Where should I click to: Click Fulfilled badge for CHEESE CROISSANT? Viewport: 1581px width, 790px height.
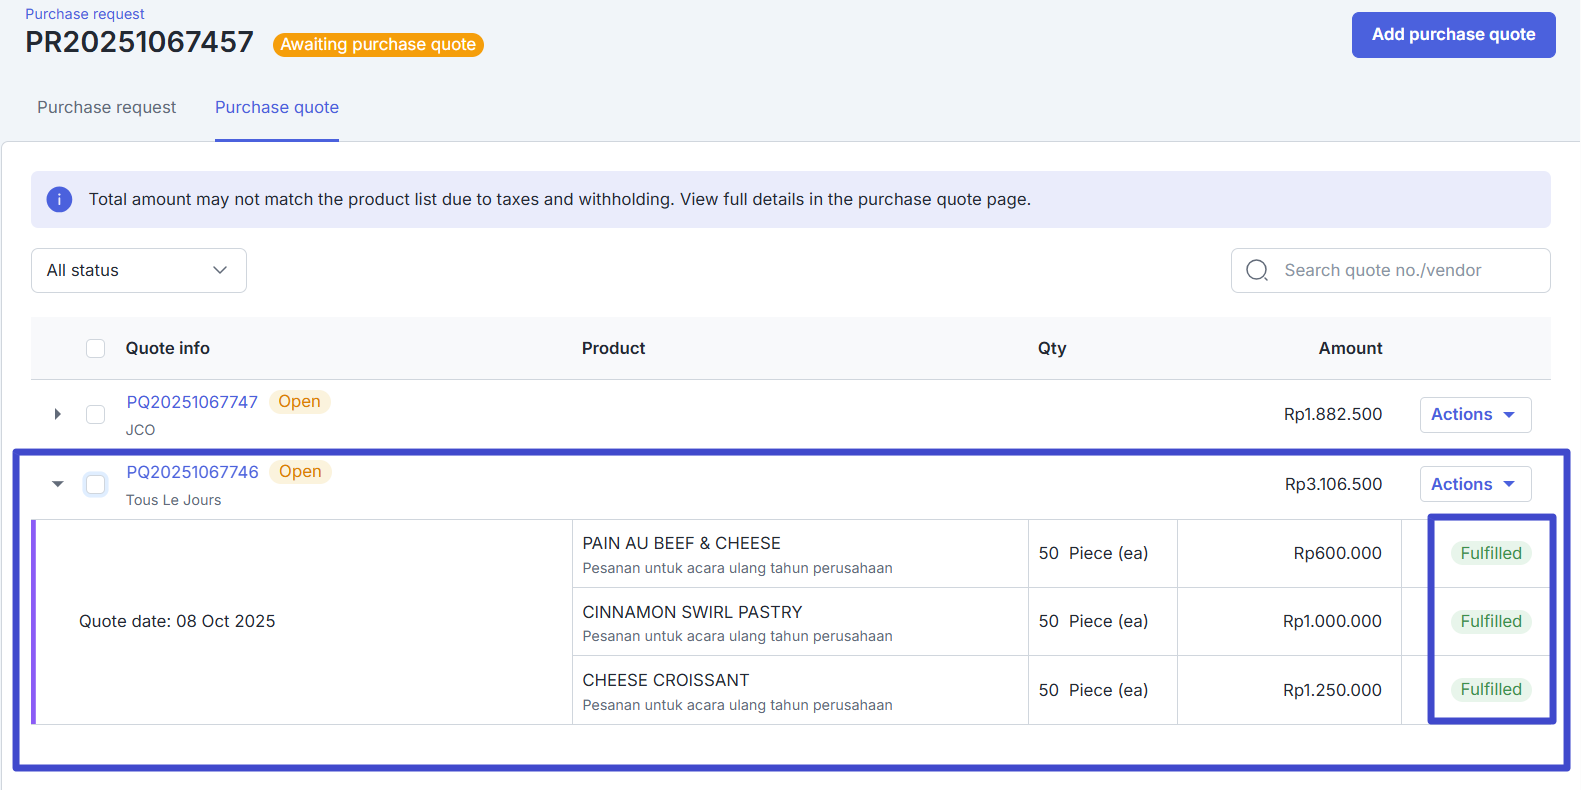point(1490,689)
